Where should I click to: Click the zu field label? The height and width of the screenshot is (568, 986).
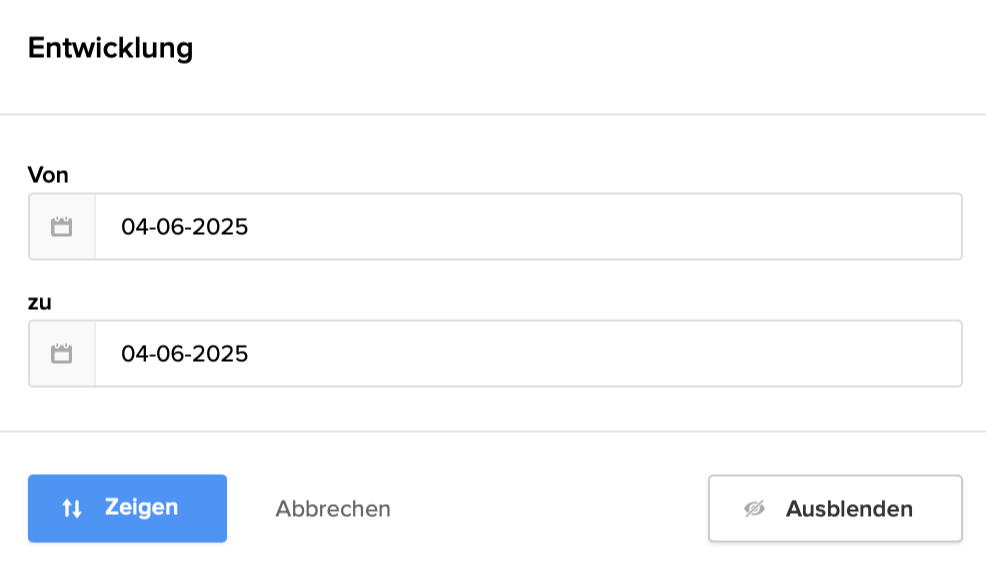39,302
